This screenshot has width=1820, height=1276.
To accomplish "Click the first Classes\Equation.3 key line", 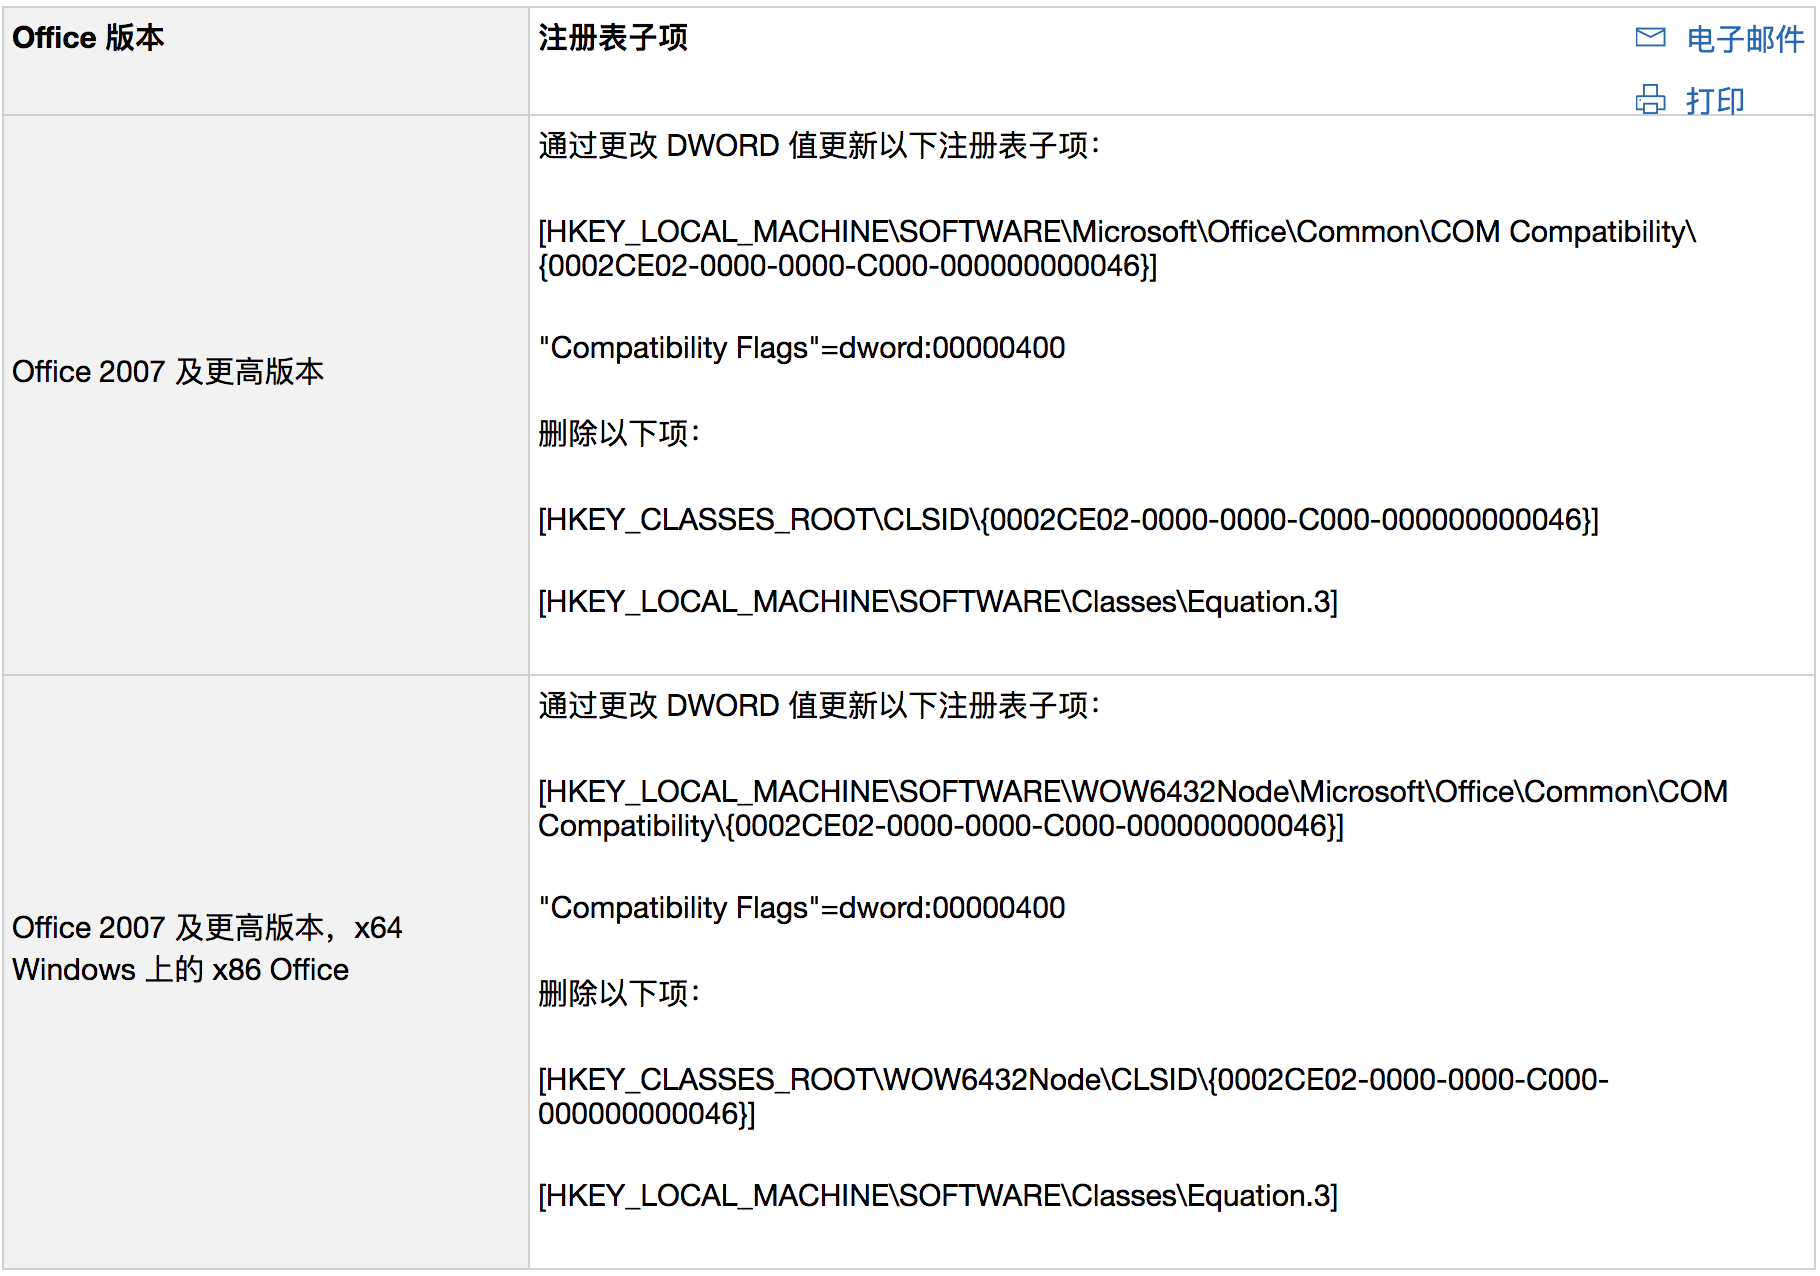I will pos(938,602).
